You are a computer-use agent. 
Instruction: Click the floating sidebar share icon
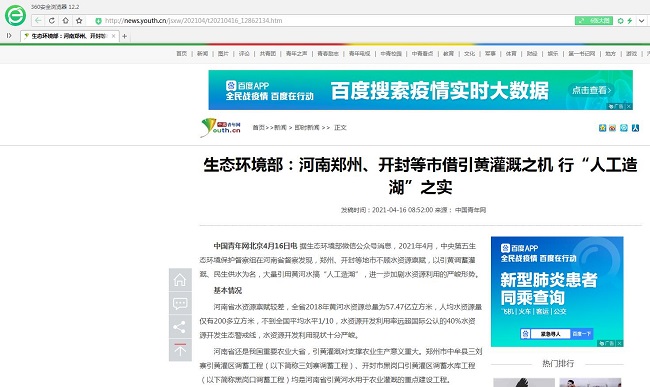click(x=180, y=327)
